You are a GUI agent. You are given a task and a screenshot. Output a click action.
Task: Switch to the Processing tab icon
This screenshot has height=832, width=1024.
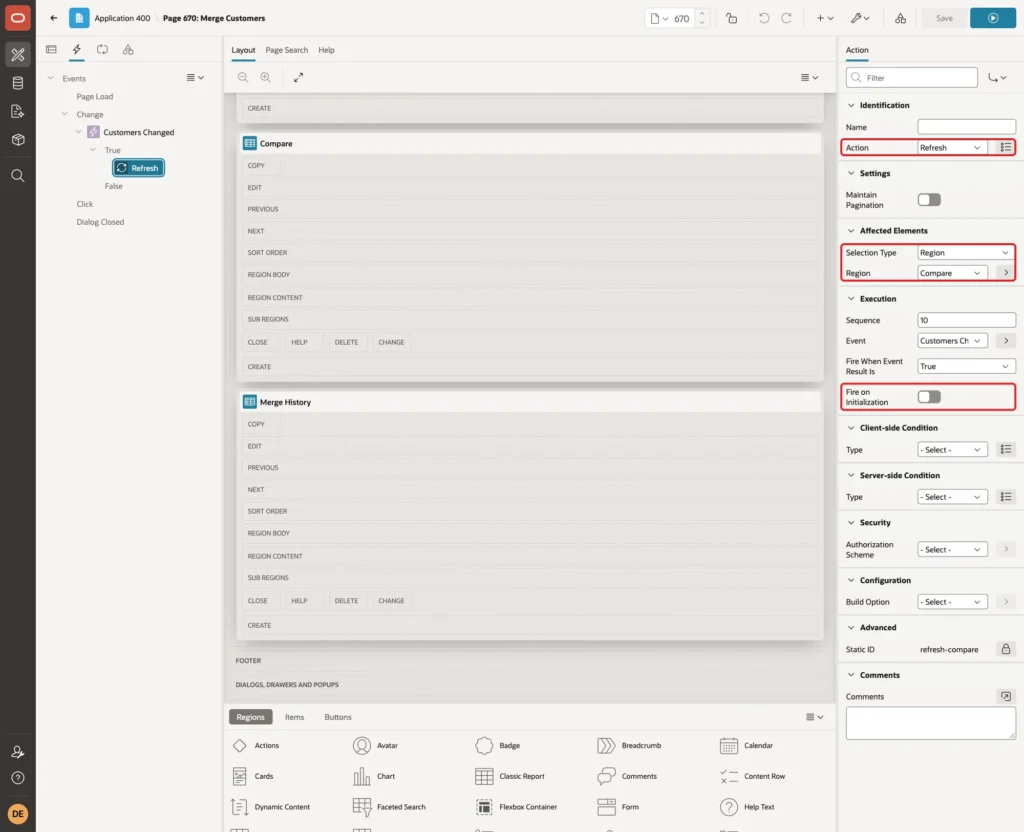[x=103, y=49]
